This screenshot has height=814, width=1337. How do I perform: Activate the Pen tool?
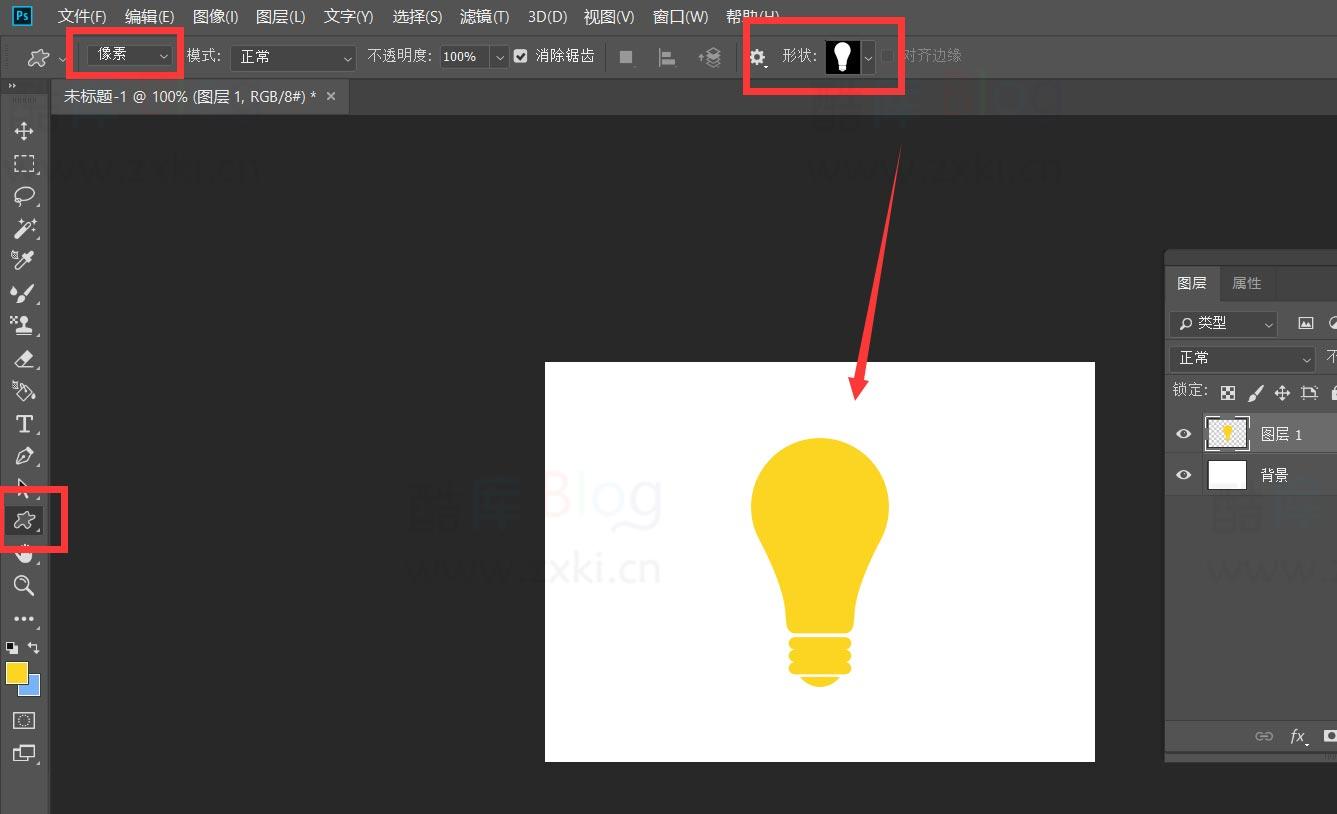click(24, 456)
